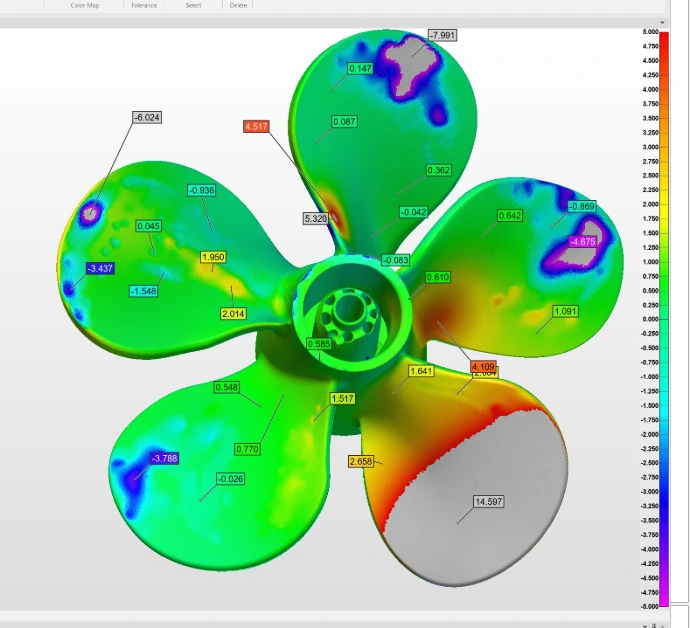Click the Tolerance ribbon group label
The width and height of the screenshot is (690, 628).
click(x=144, y=5)
